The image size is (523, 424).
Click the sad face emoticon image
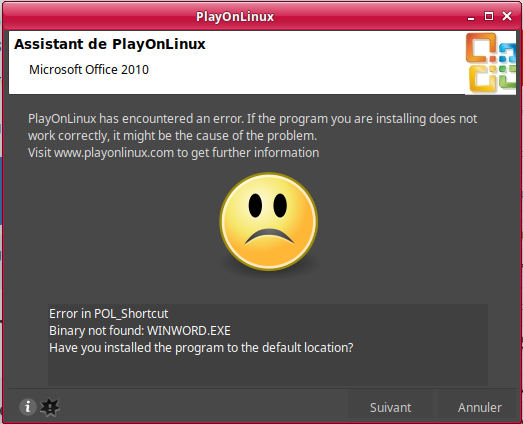[269, 222]
